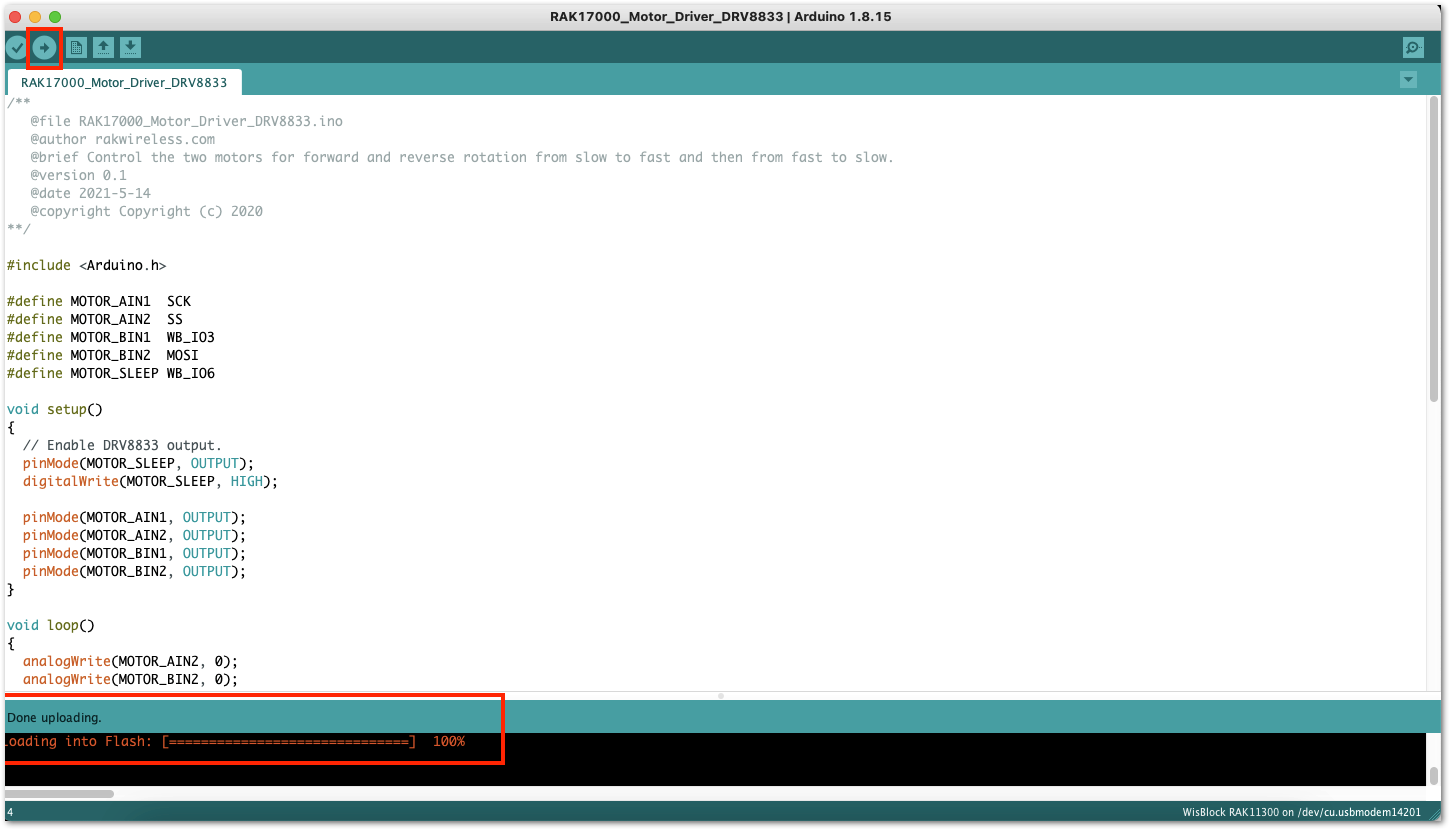Click the '@copyright Copyright (c) 2020' comment line
Image resolution: width=1450 pixels, height=830 pixels.
pyautogui.click(x=146, y=211)
